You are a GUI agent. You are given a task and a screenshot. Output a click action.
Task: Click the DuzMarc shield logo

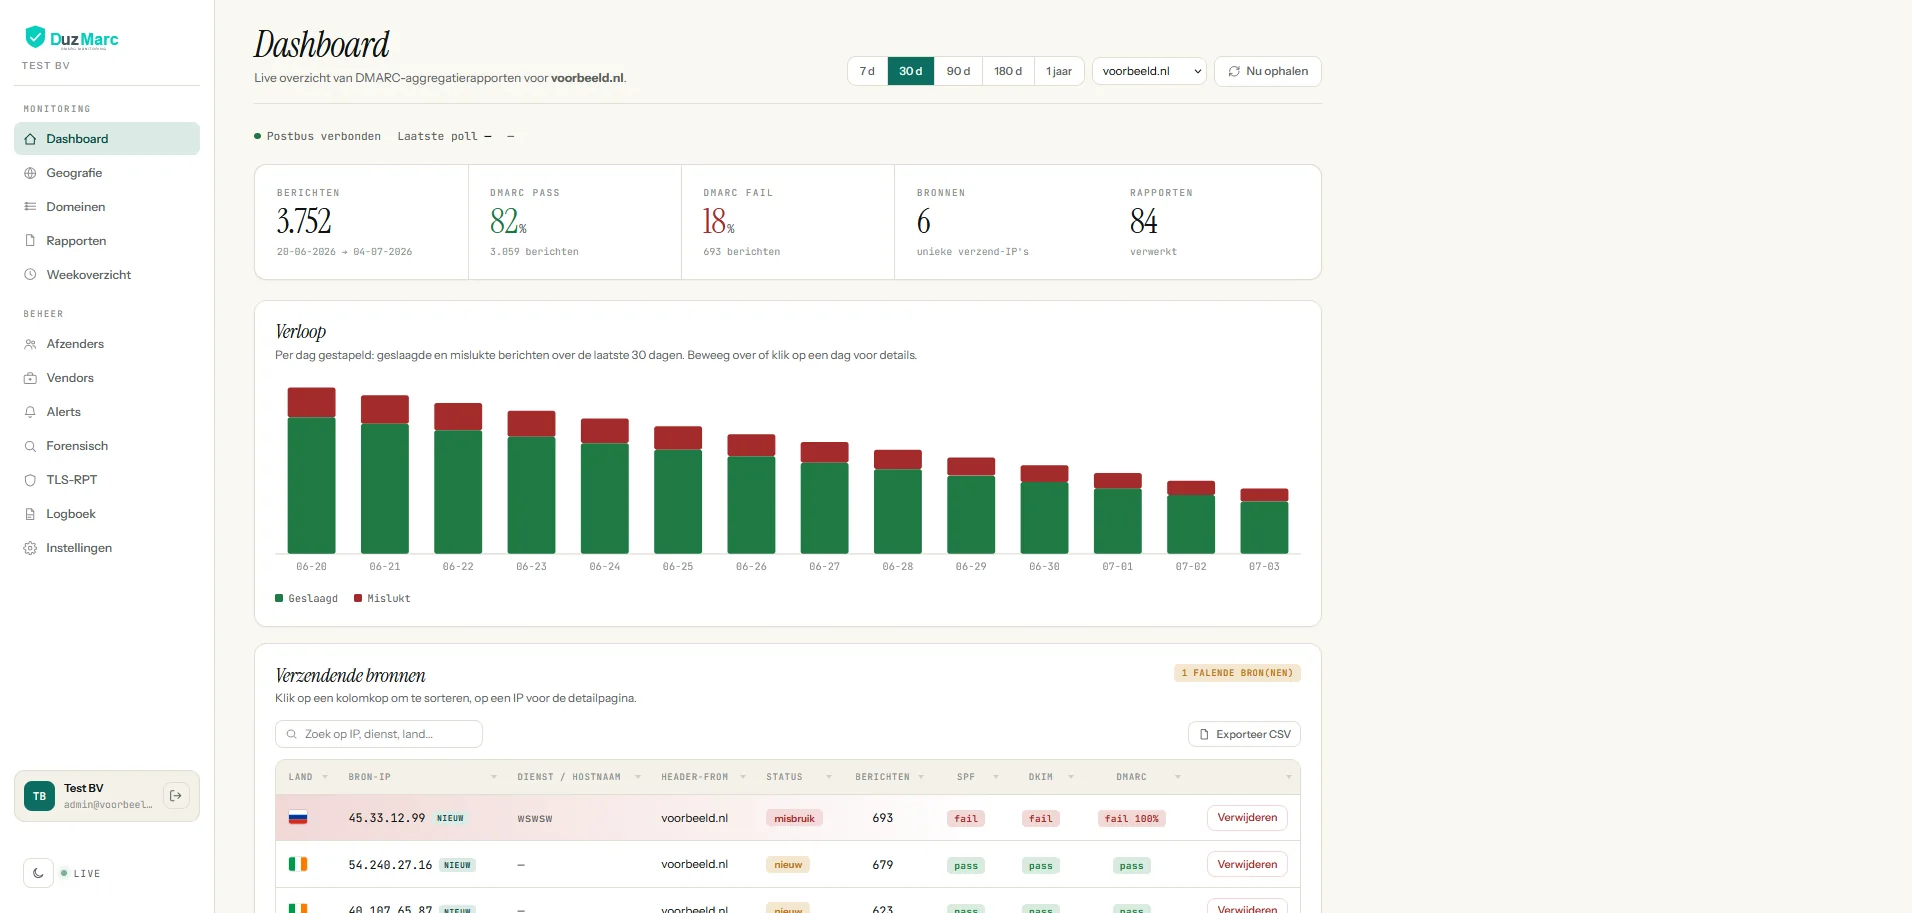(35, 37)
